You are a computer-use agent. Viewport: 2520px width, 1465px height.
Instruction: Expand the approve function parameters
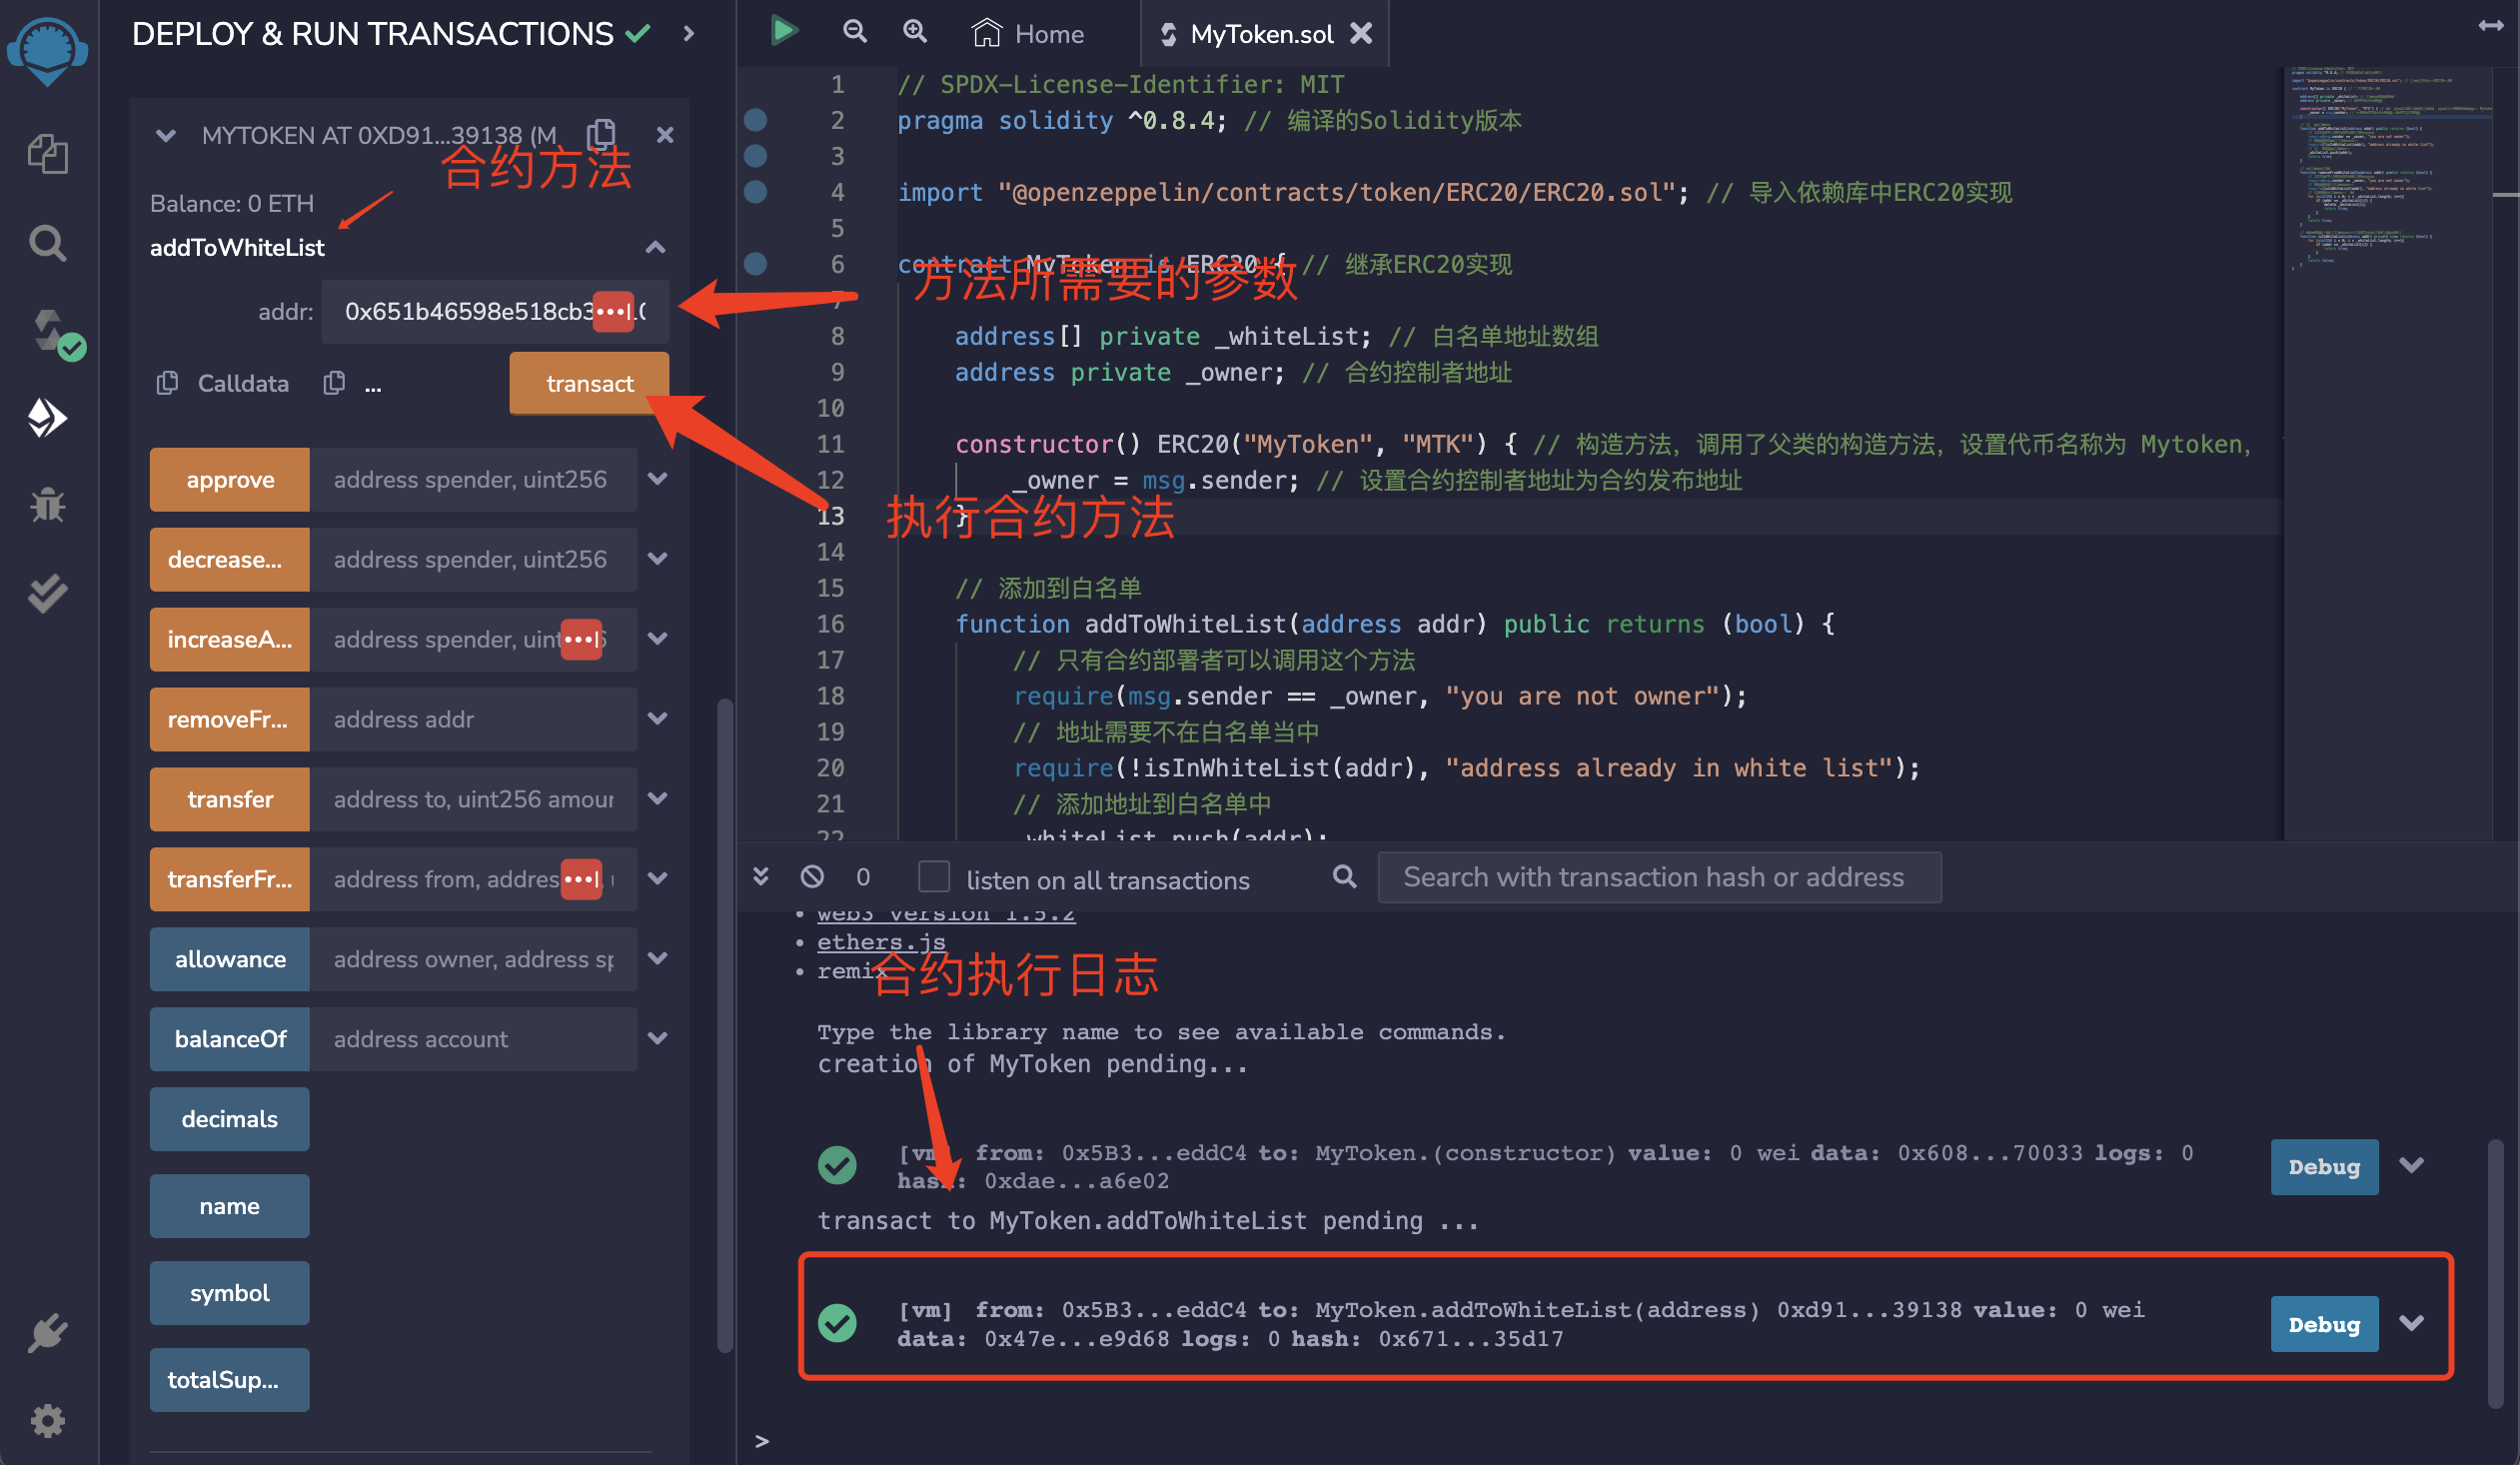pyautogui.click(x=657, y=479)
